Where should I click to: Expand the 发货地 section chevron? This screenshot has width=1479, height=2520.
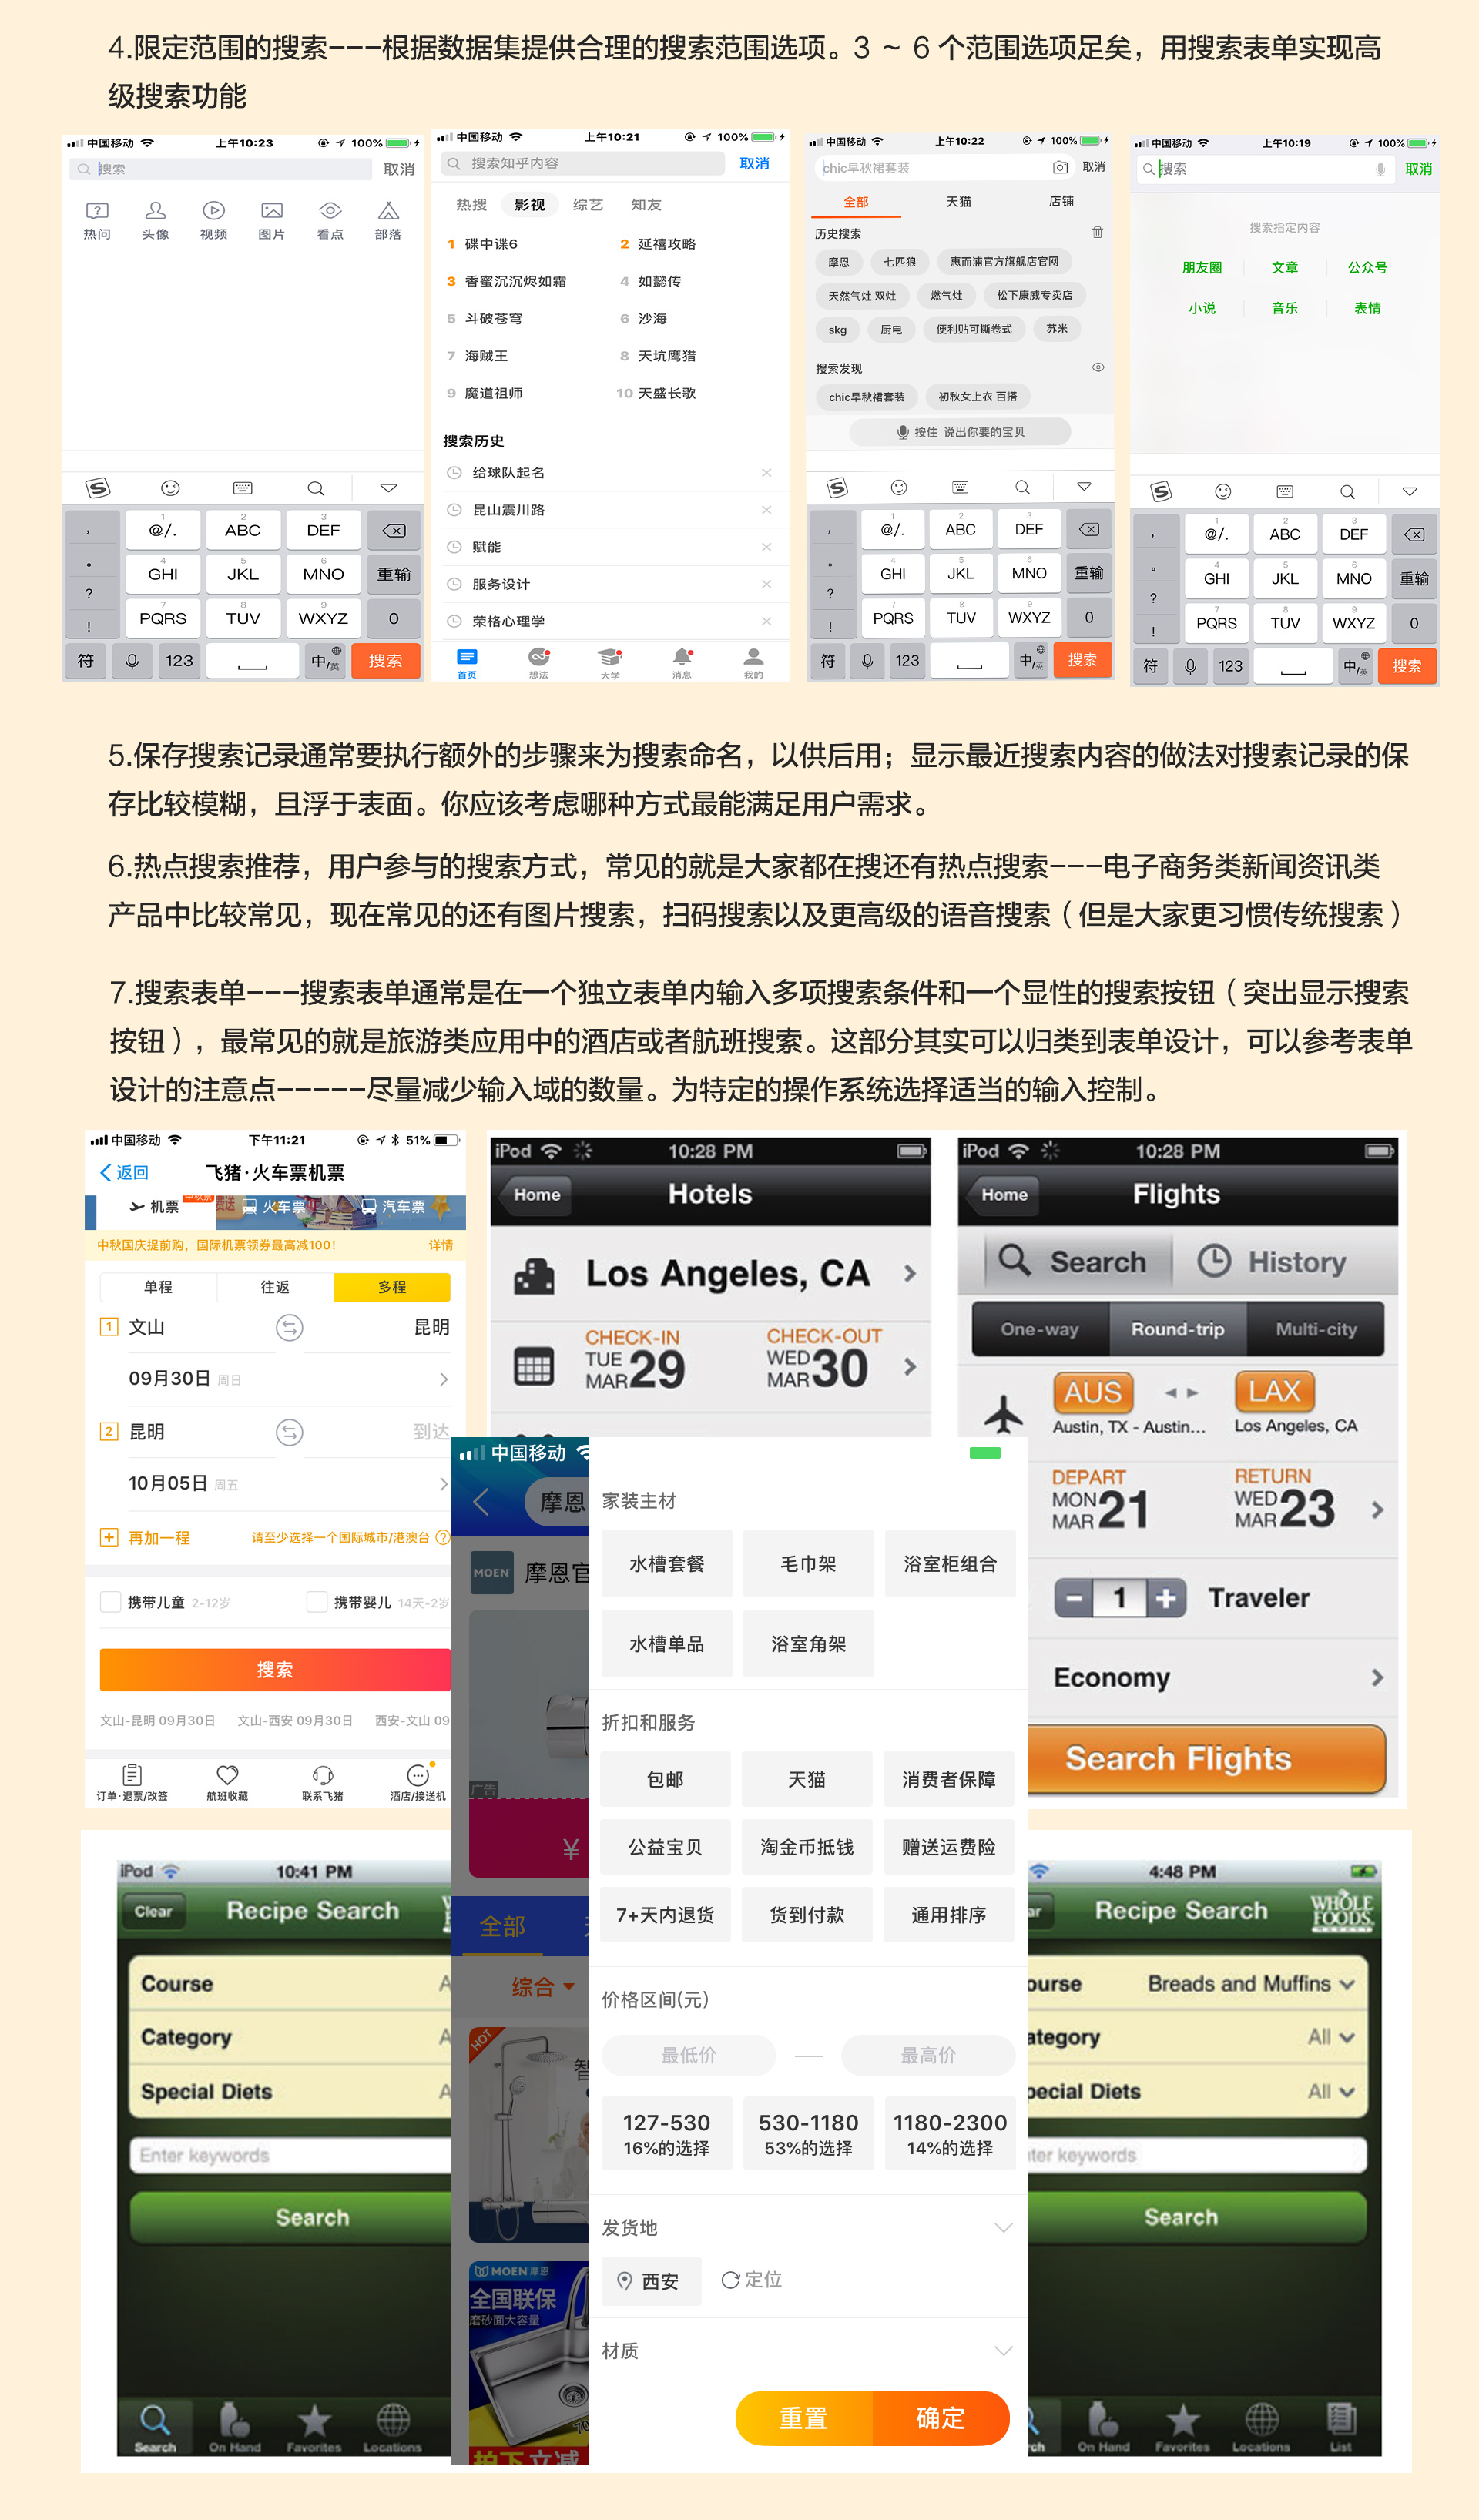click(1004, 2228)
